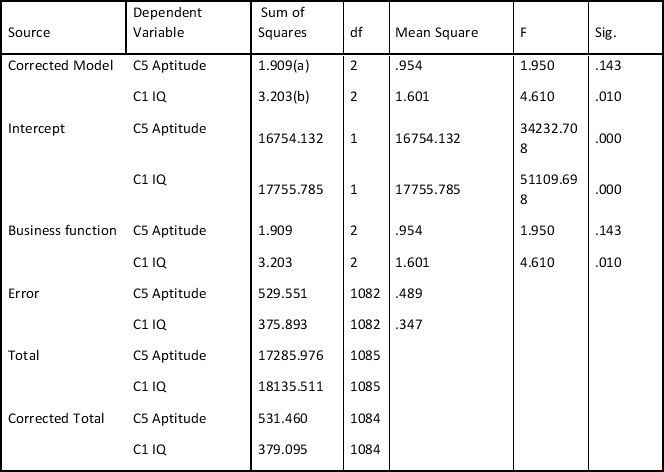Select Mean Square '.954' in Corrected Model row
Viewport: 664px width, 472px height.
click(409, 66)
